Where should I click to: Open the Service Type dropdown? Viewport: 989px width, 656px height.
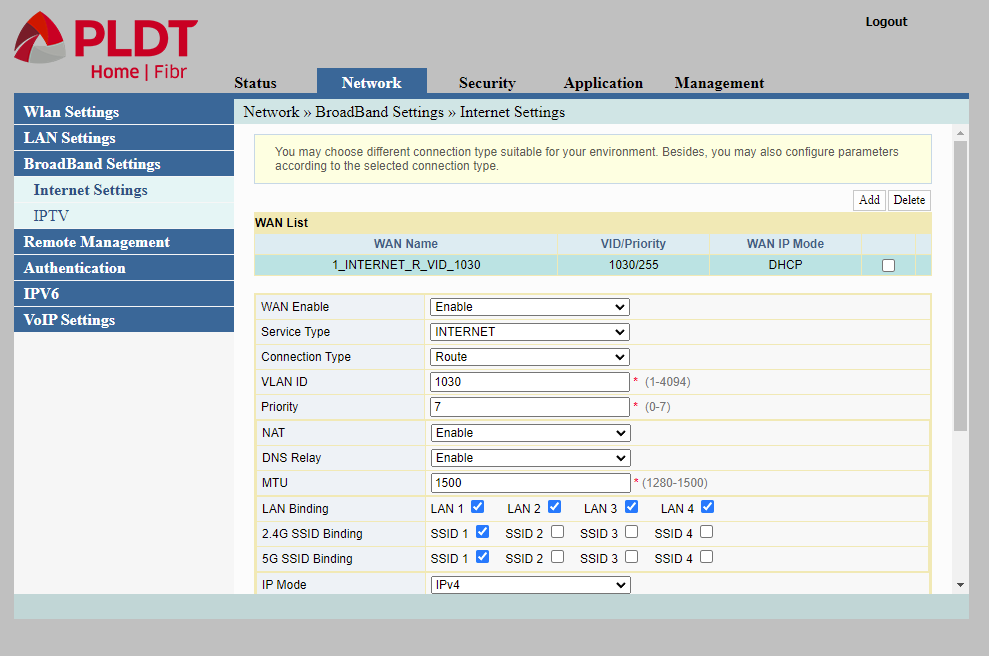point(529,331)
